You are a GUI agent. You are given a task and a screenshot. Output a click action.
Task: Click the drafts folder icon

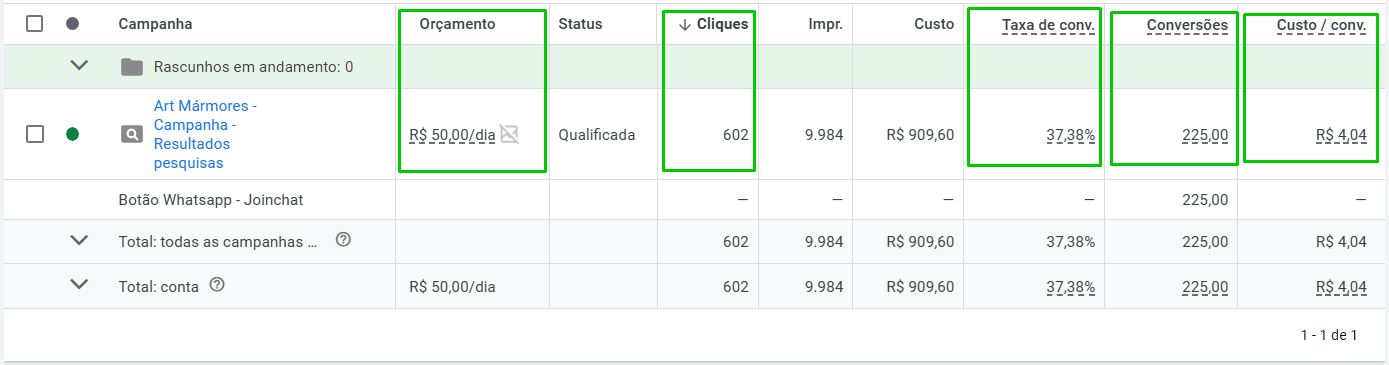pos(131,68)
